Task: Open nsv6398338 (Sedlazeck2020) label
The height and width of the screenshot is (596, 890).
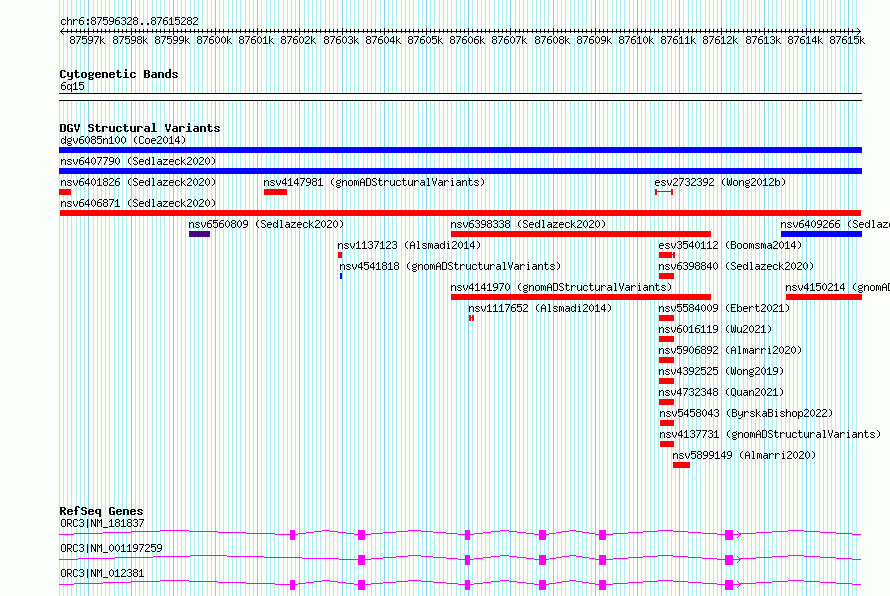Action: click(528, 224)
